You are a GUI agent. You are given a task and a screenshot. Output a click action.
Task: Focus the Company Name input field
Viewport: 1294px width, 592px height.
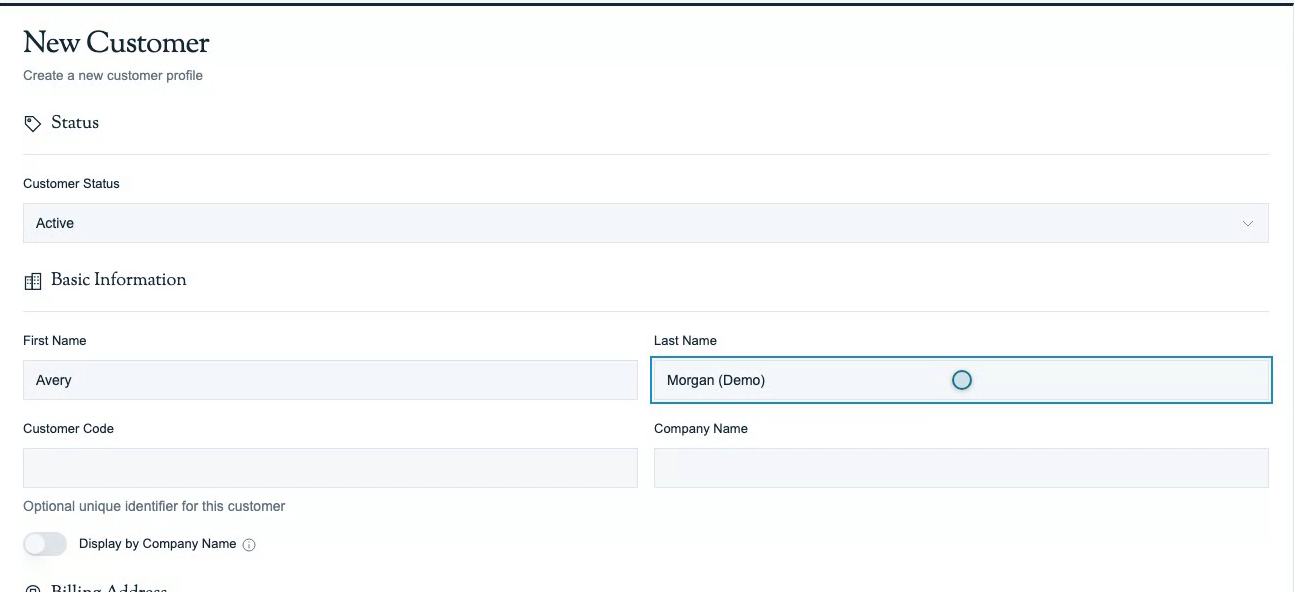tap(961, 468)
